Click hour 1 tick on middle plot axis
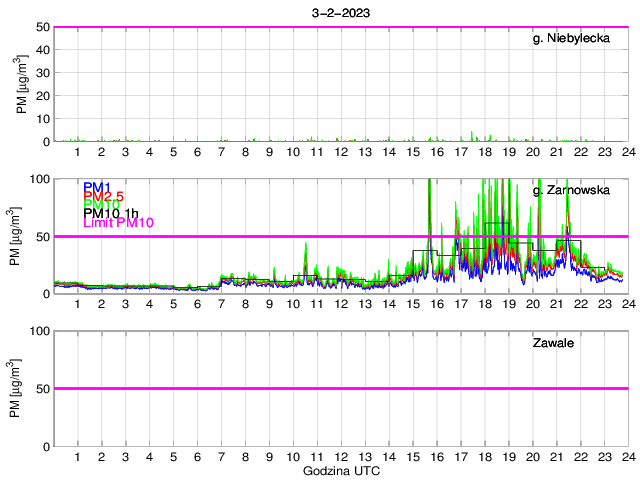This screenshot has width=640, height=480. pyautogui.click(x=78, y=304)
